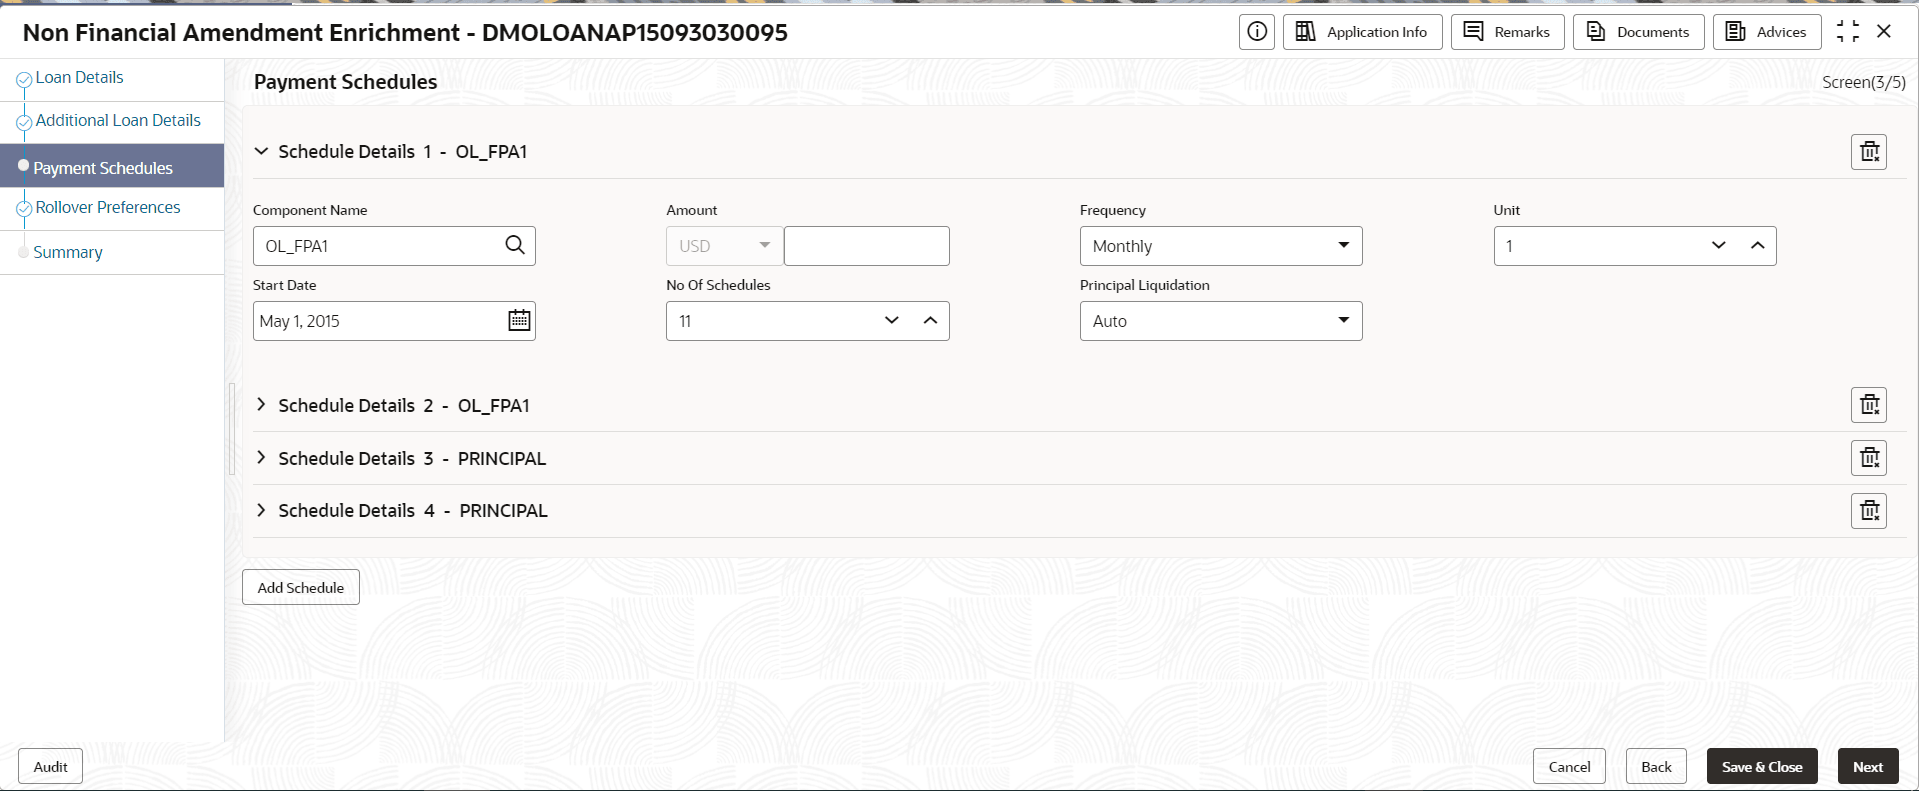Click the Add Schedule button
Viewport: 1919px width, 791px height.
pos(301,587)
